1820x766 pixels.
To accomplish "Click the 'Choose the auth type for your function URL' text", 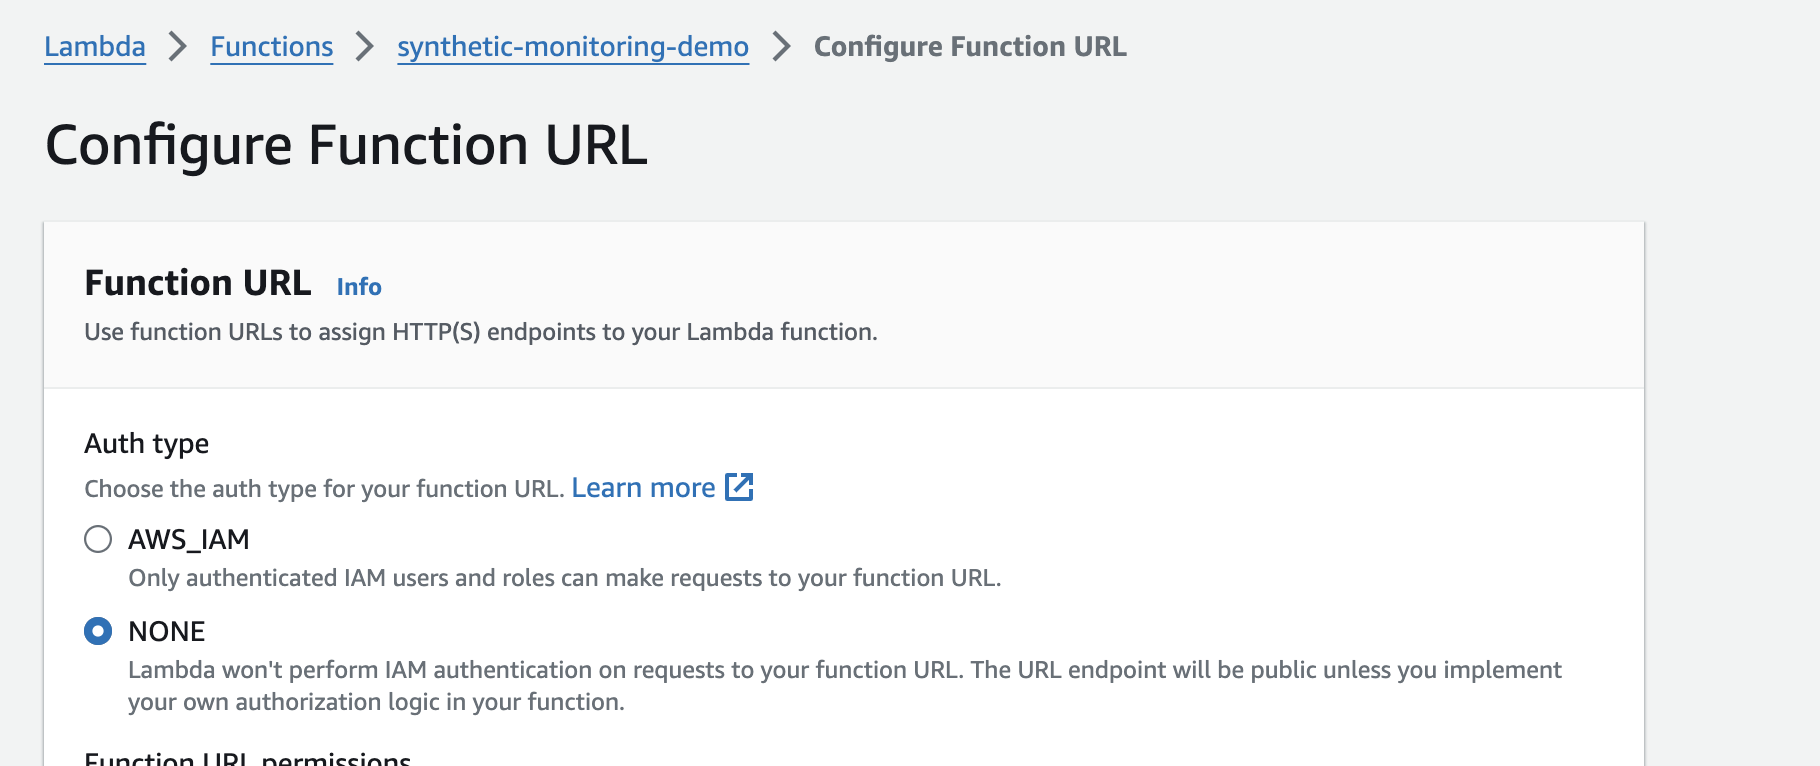I will click(x=325, y=489).
